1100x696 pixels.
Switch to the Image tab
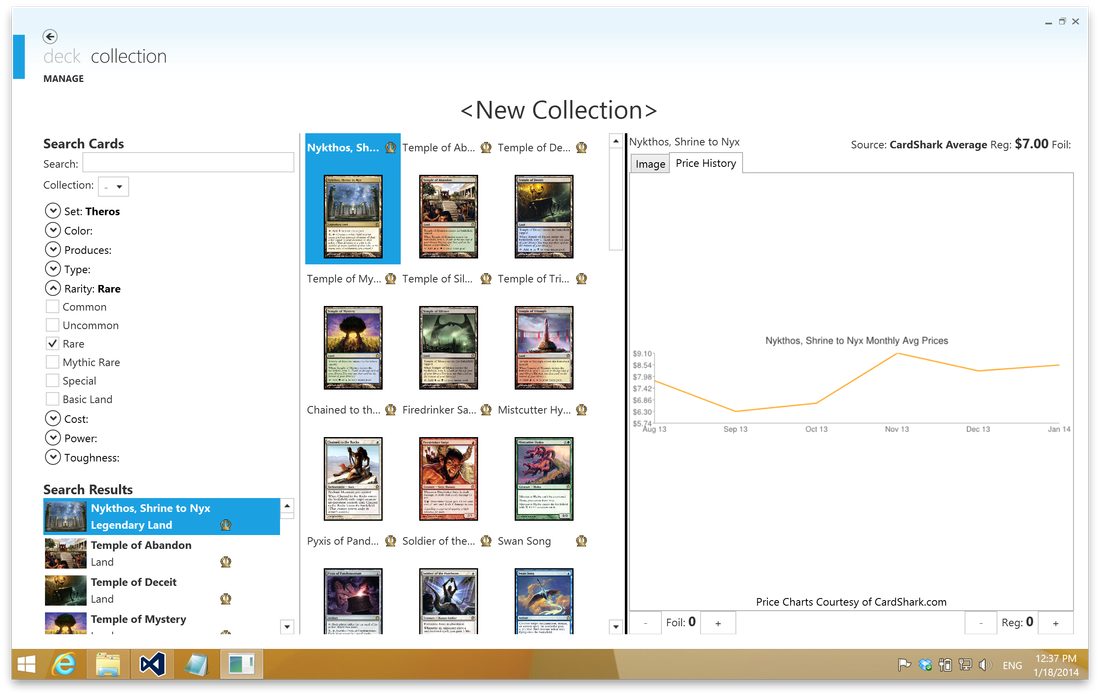650,164
